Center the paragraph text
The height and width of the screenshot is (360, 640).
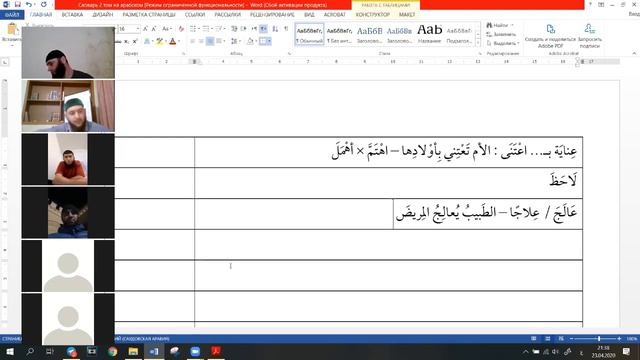(201, 41)
